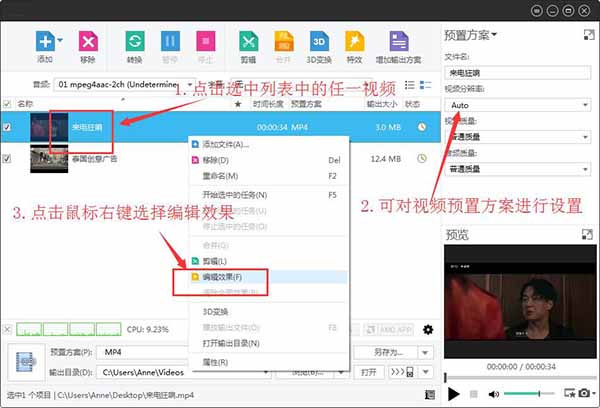This screenshot has height=408, width=600.
Task: Click the >>> device button
Action: coord(402,372)
